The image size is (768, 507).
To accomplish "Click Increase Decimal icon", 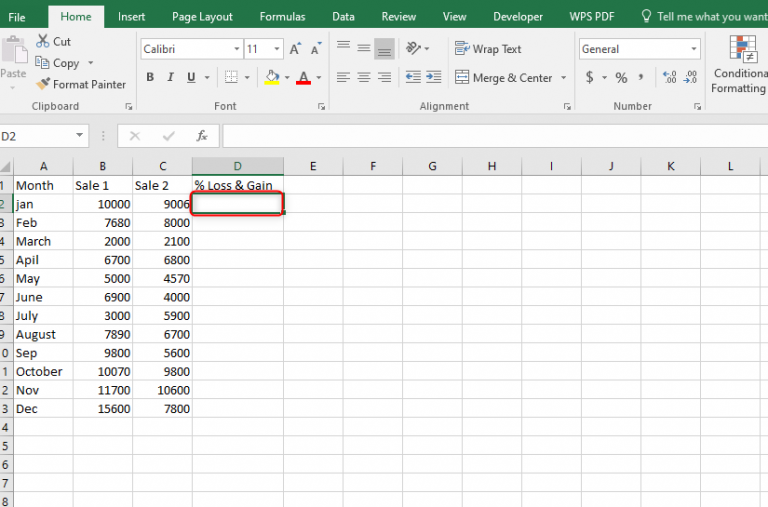I will (x=670, y=77).
